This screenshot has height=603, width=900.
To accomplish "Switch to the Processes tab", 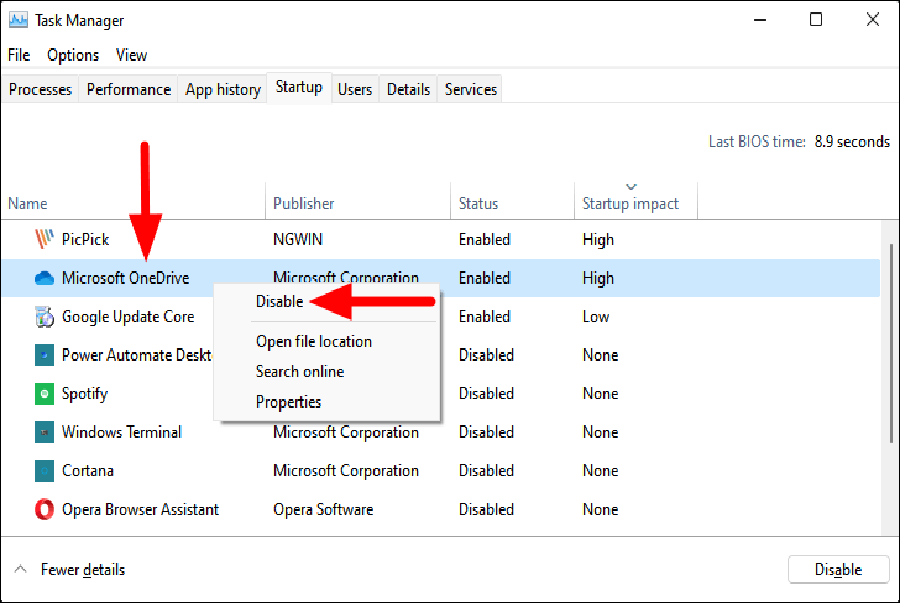I will point(40,90).
